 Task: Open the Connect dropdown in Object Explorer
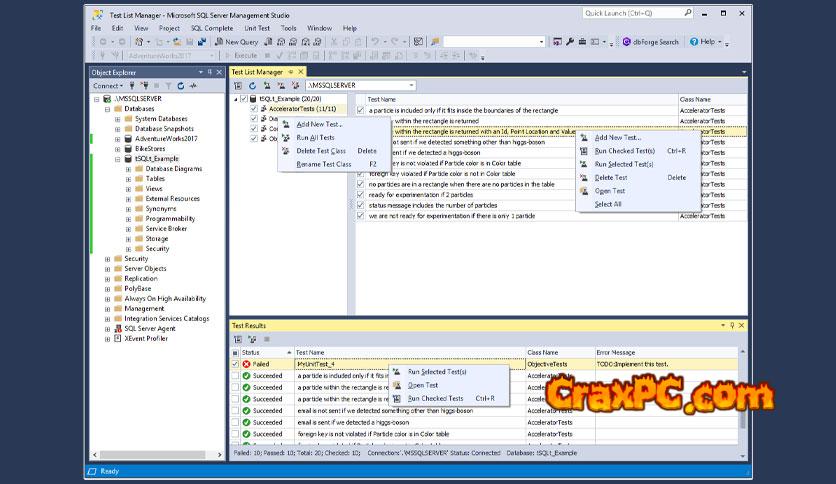pos(108,86)
